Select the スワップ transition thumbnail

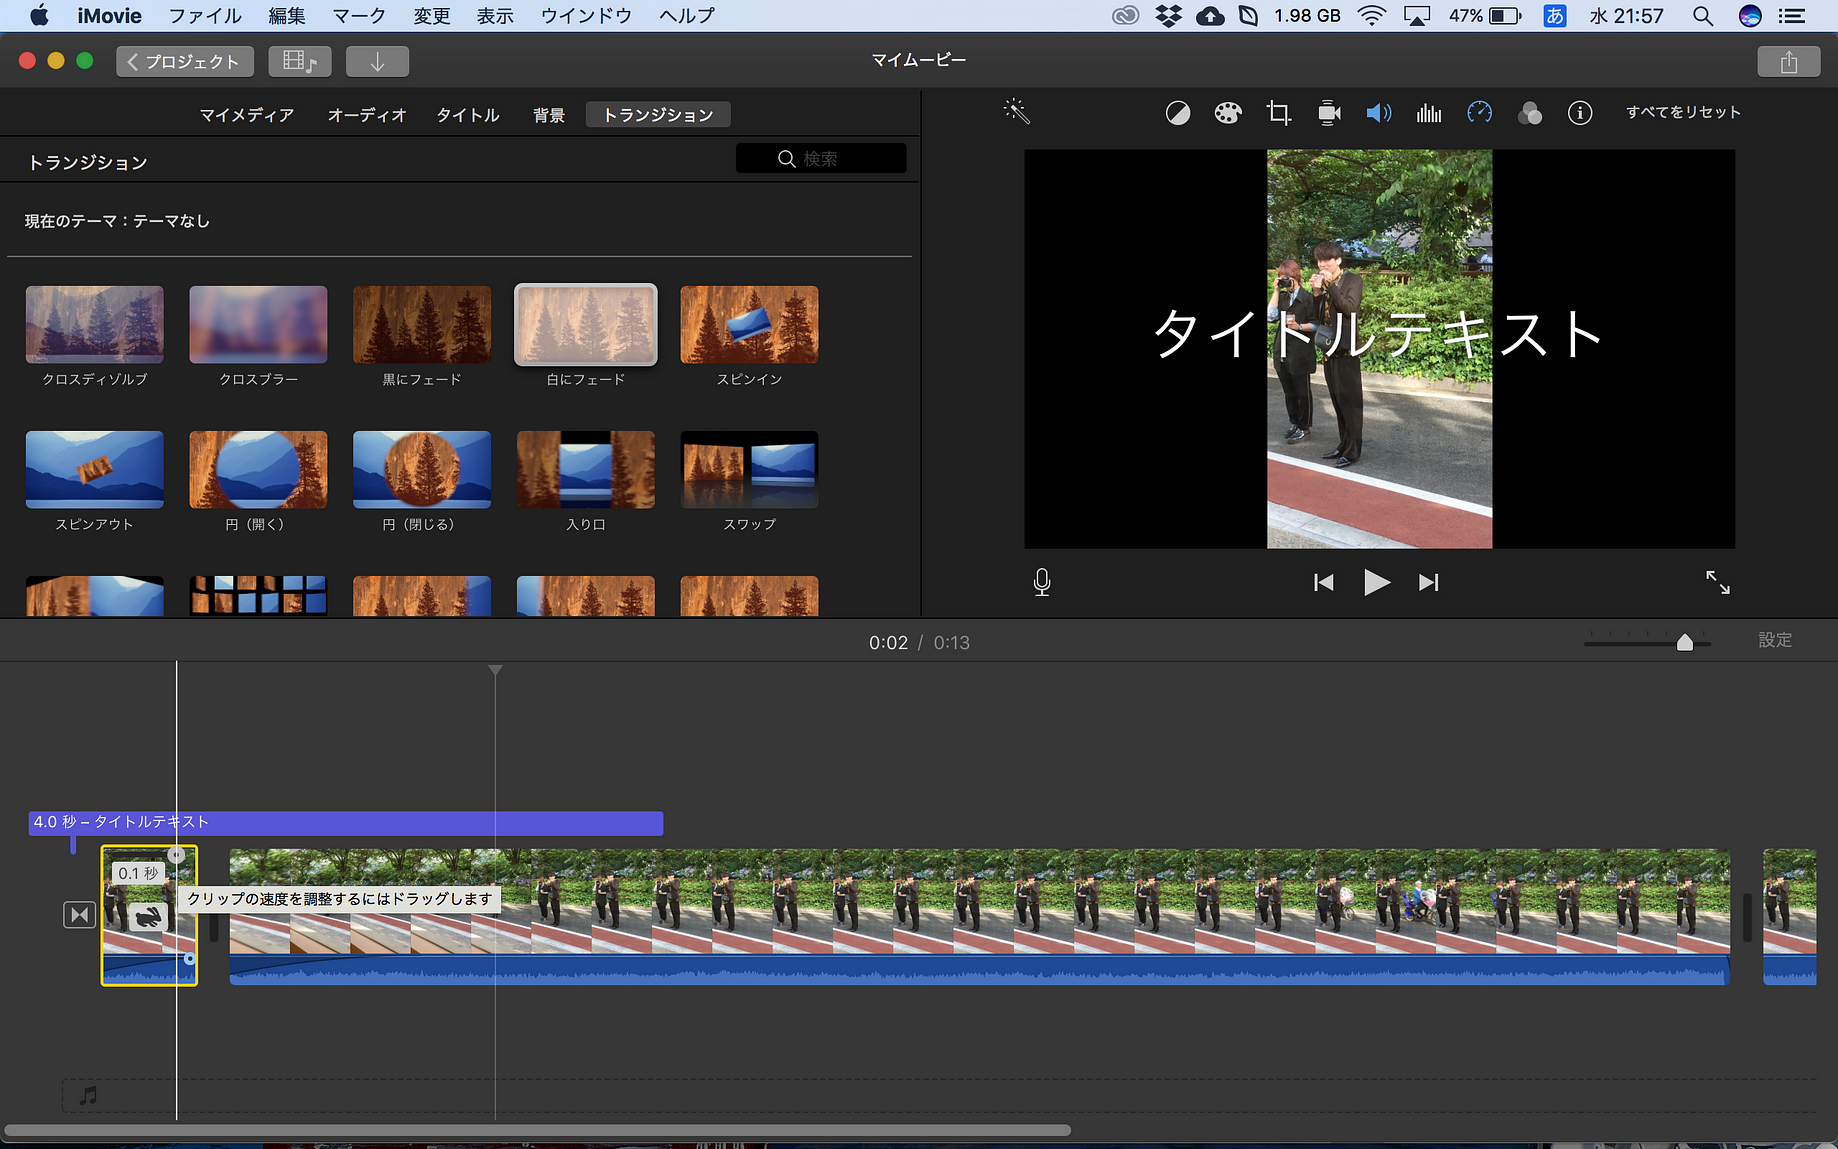(x=749, y=469)
